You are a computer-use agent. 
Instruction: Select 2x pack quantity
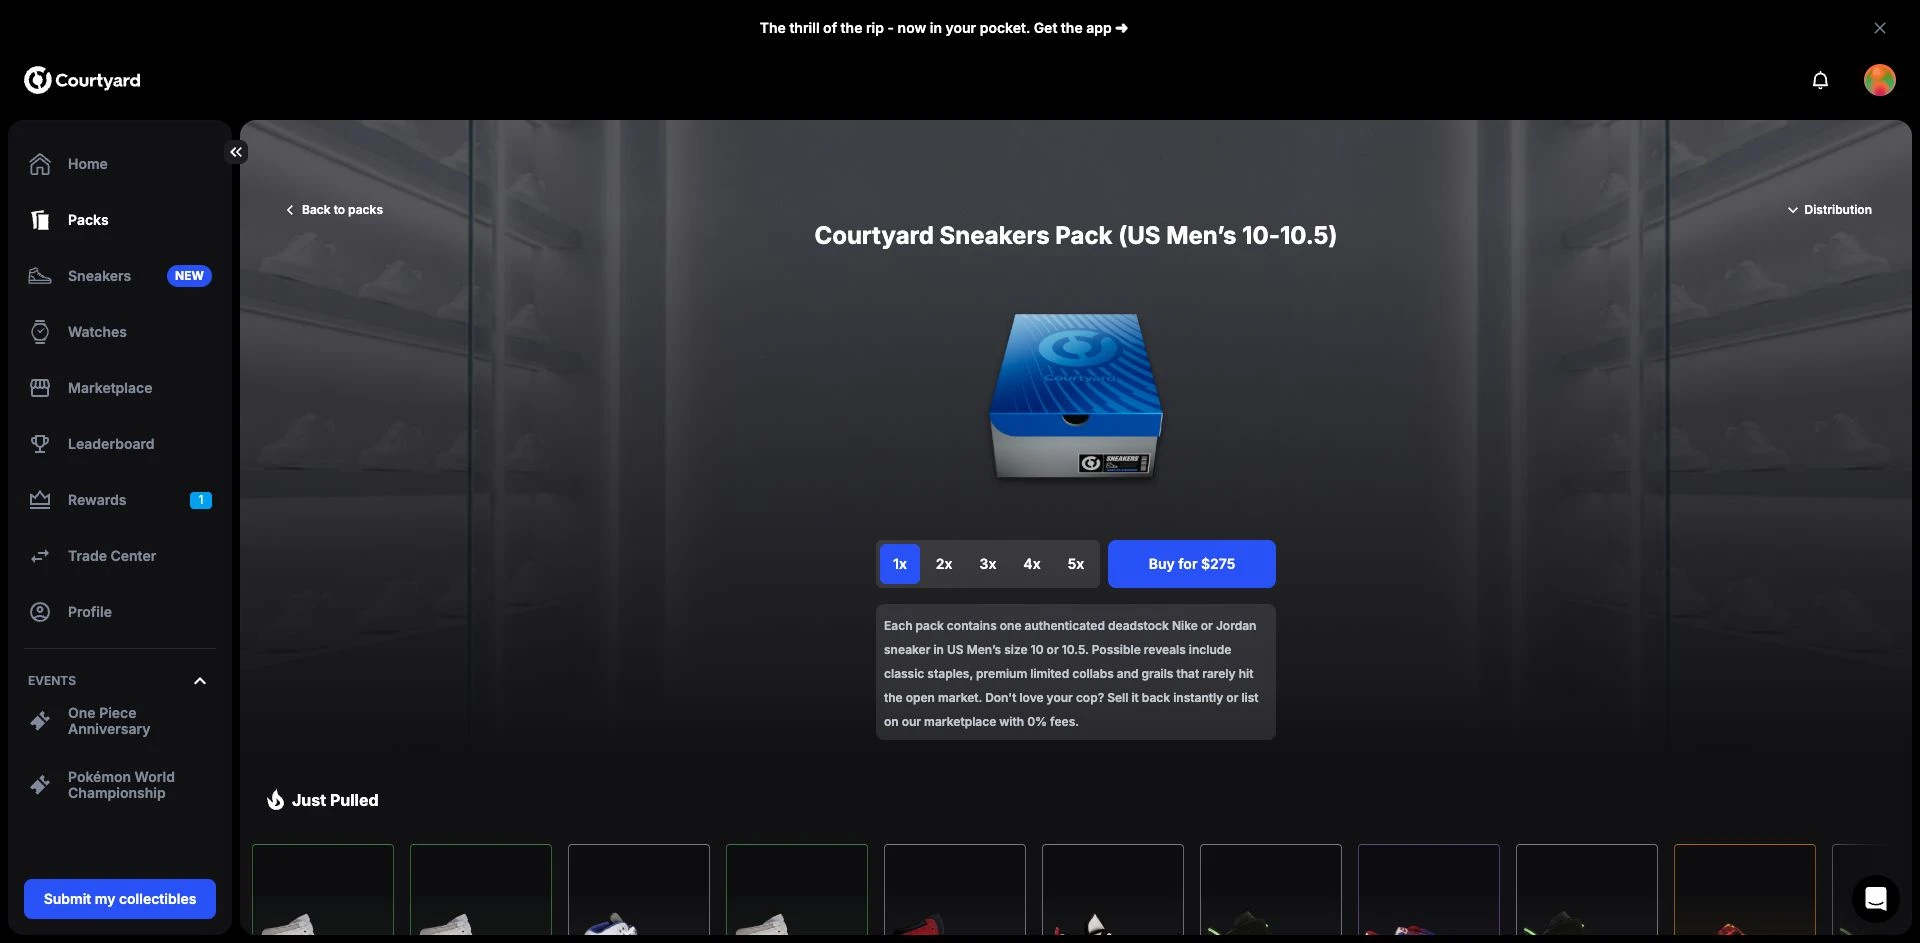tap(944, 564)
